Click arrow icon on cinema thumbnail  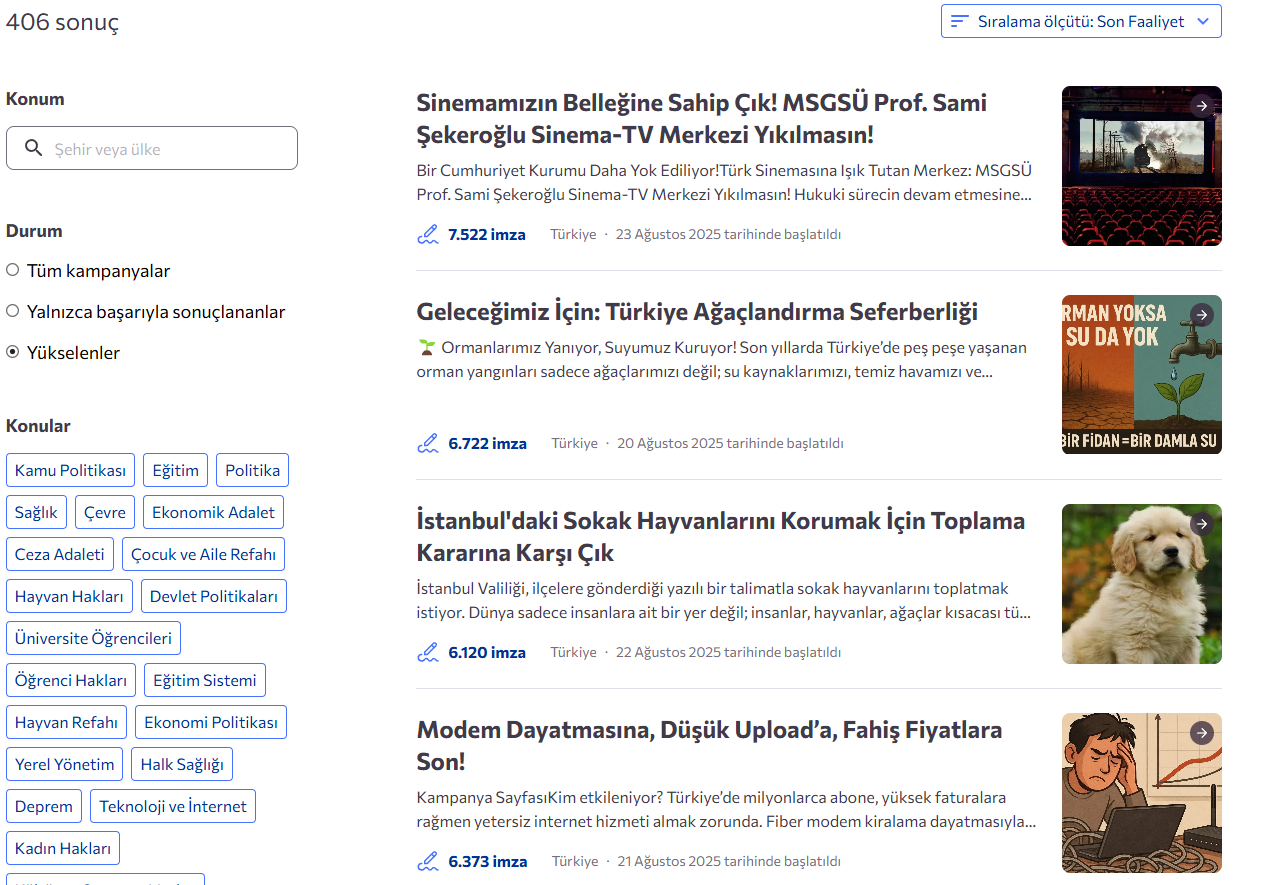click(x=1202, y=105)
